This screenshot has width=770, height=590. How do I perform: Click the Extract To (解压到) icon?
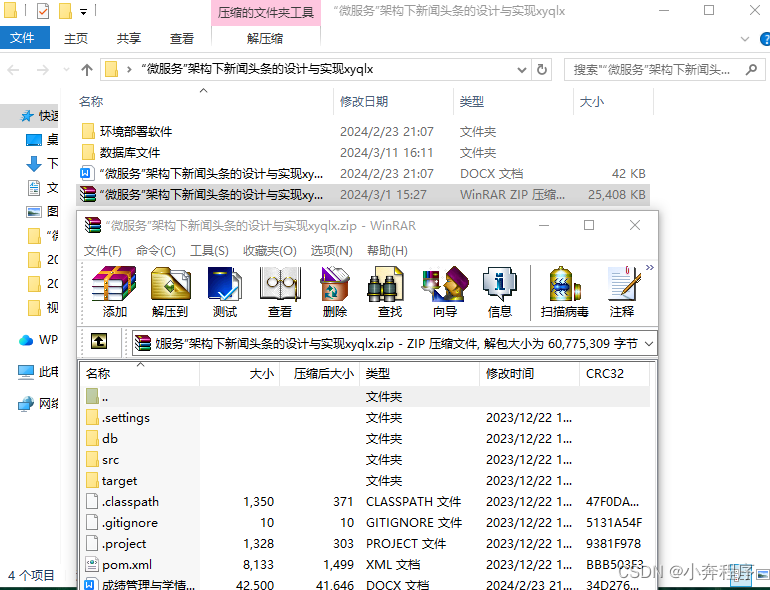click(170, 292)
